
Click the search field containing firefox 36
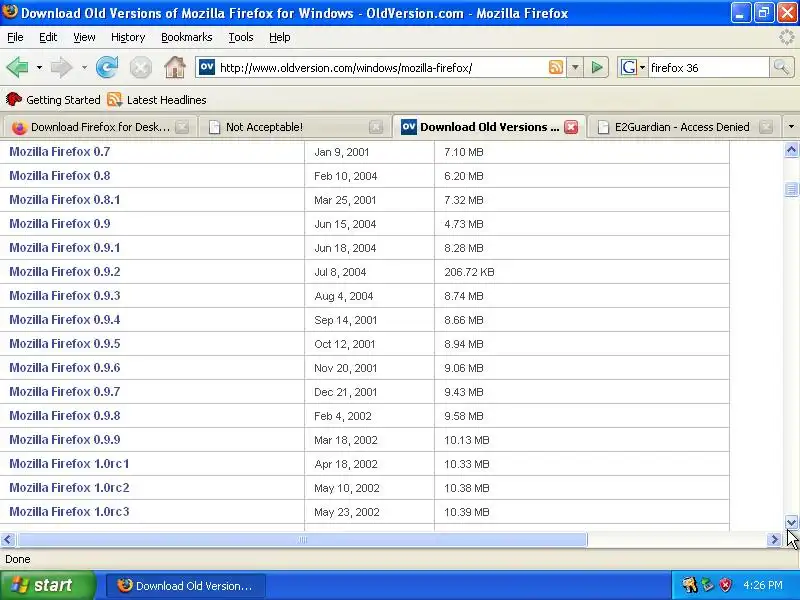coord(708,67)
